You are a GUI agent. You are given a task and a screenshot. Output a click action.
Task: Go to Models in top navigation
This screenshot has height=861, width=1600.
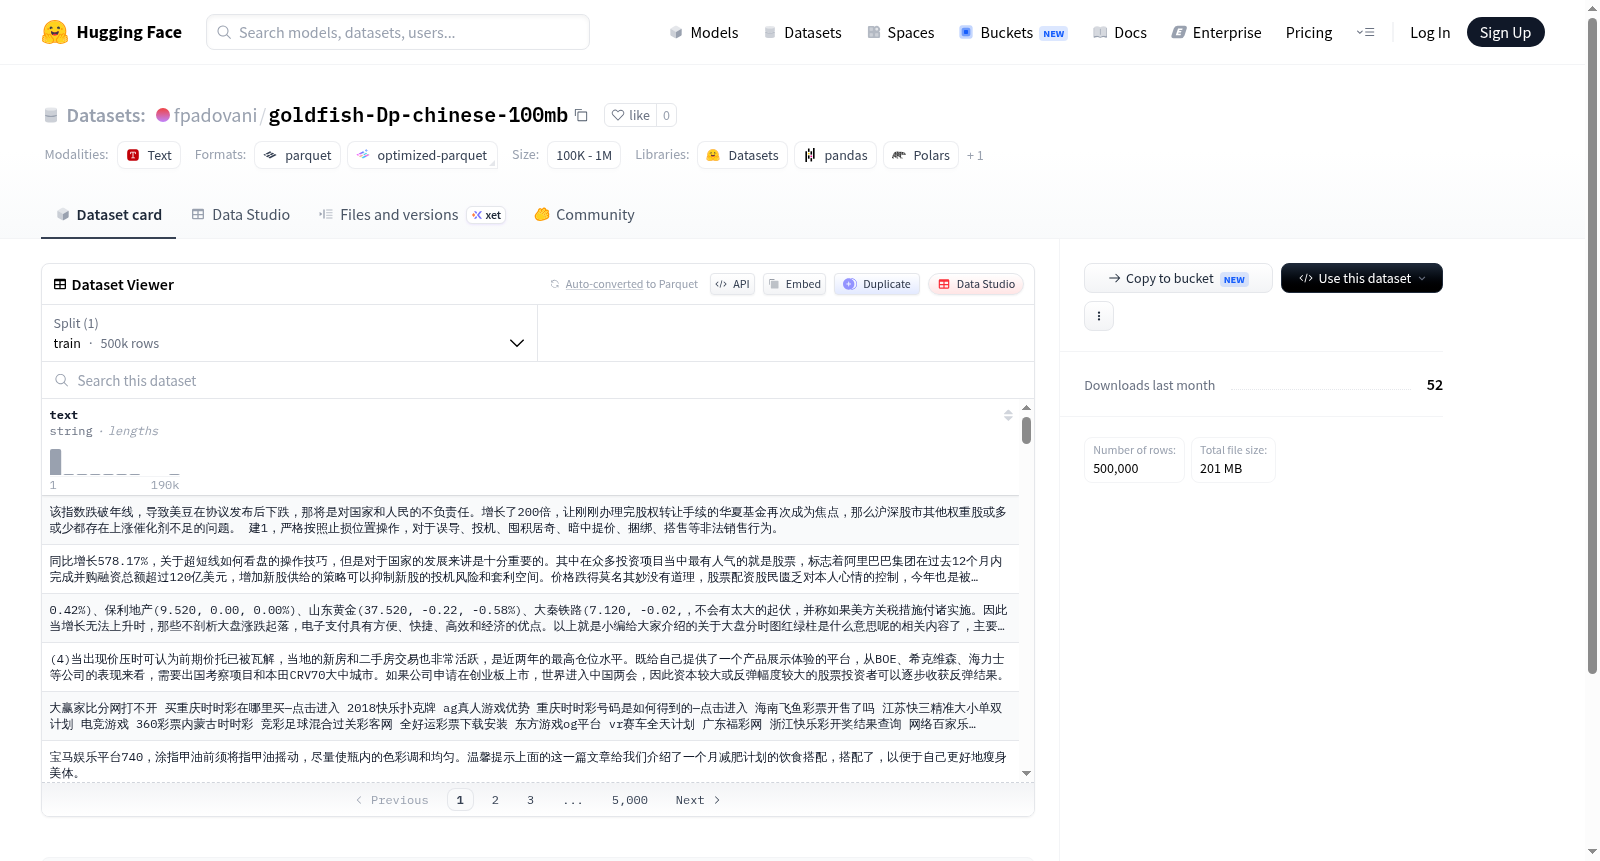[x=704, y=32]
